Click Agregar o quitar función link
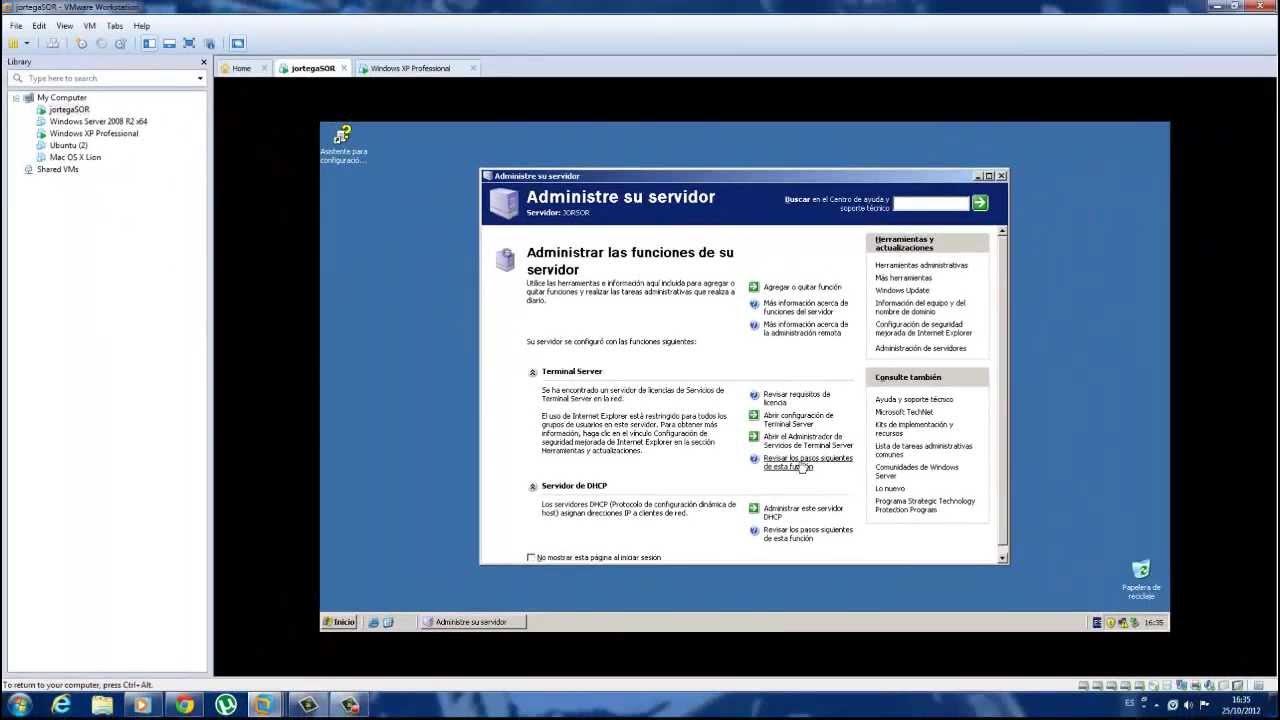This screenshot has height=720, width=1280. (802, 287)
